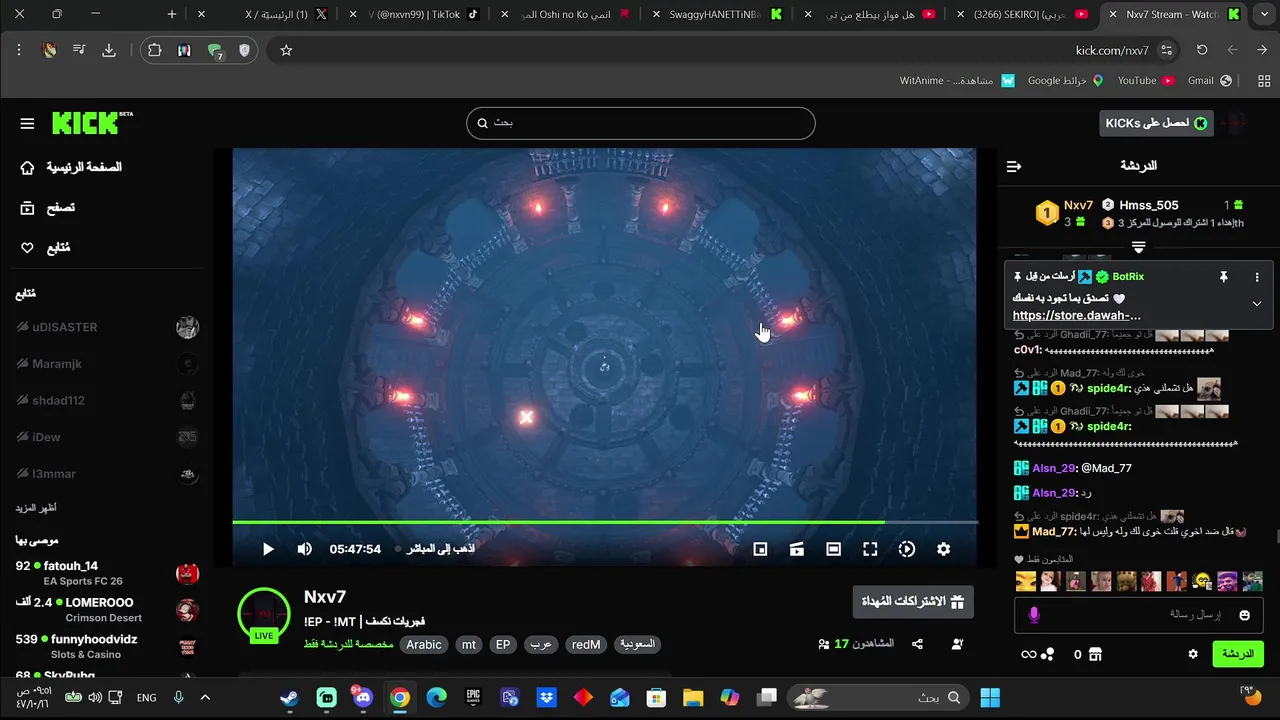Image resolution: width=1280 pixels, height=720 pixels.
Task: Click follow user icon below video
Action: pyautogui.click(x=957, y=644)
